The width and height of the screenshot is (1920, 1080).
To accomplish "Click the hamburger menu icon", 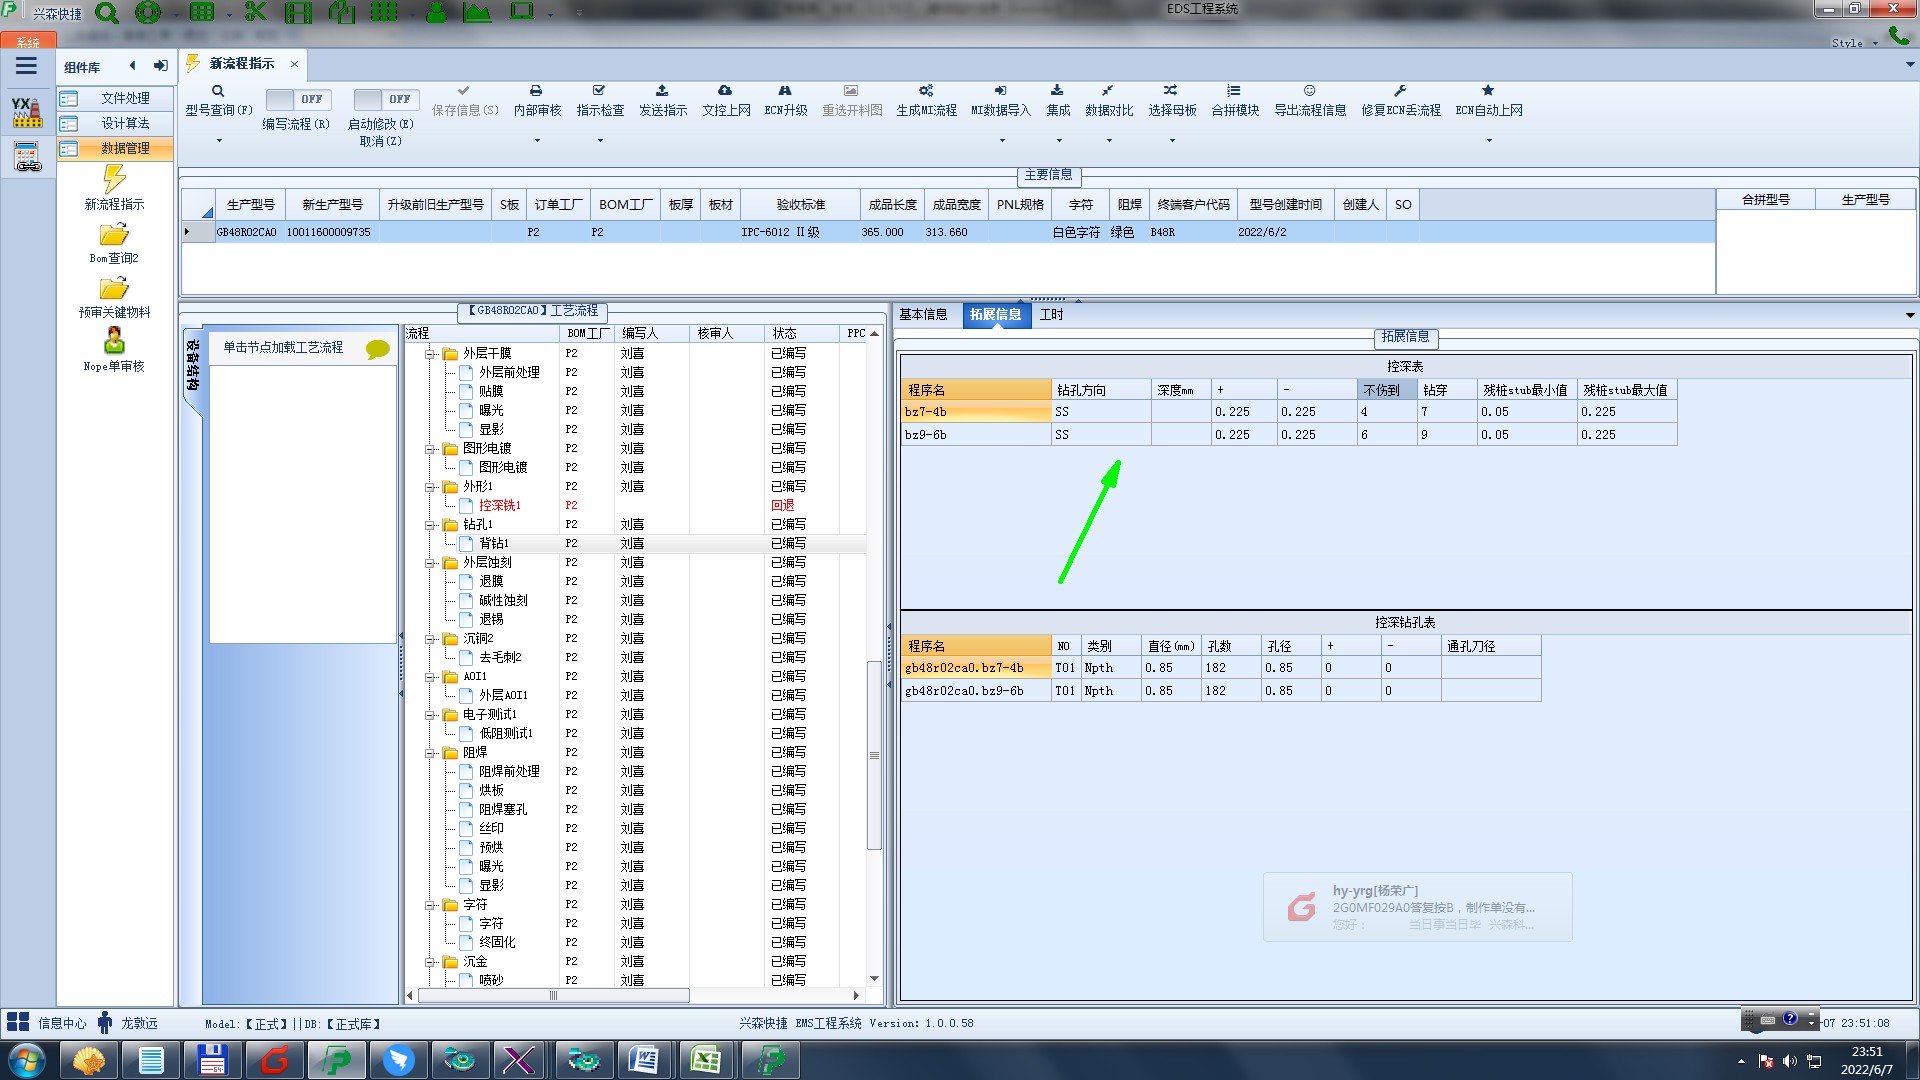I will (26, 66).
